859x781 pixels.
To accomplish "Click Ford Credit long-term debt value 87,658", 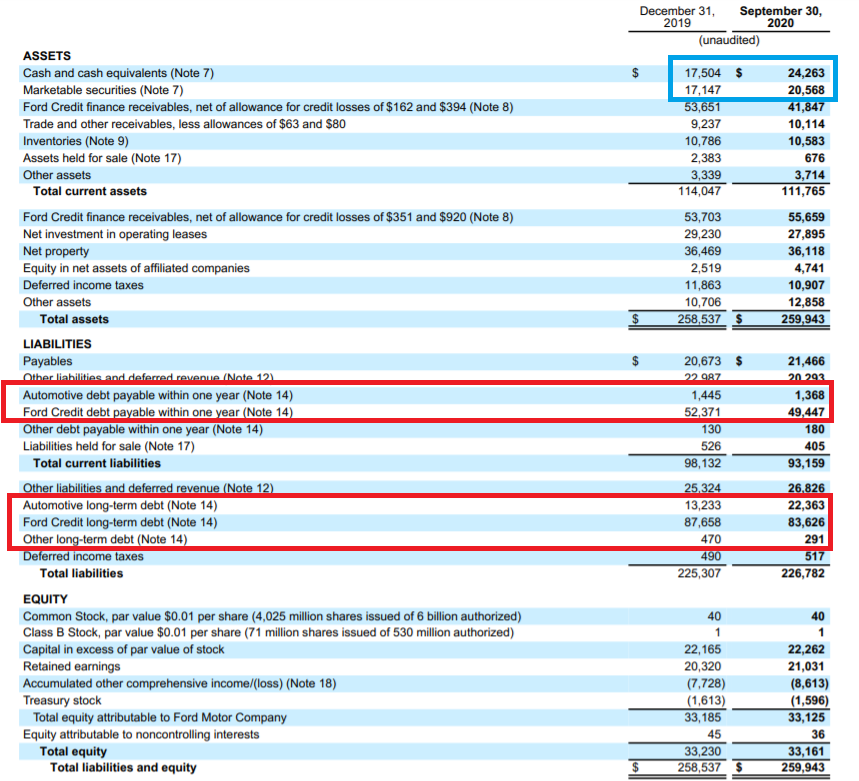I will tap(702, 522).
